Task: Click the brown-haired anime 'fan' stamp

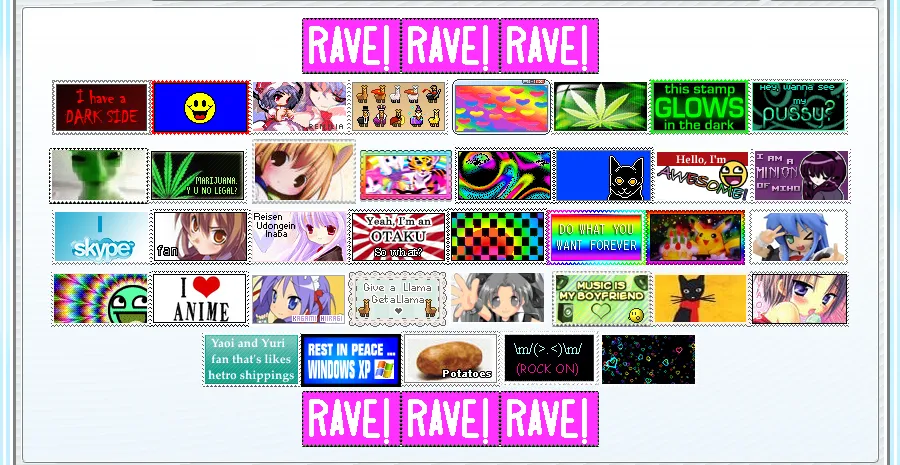Action: [x=200, y=237]
